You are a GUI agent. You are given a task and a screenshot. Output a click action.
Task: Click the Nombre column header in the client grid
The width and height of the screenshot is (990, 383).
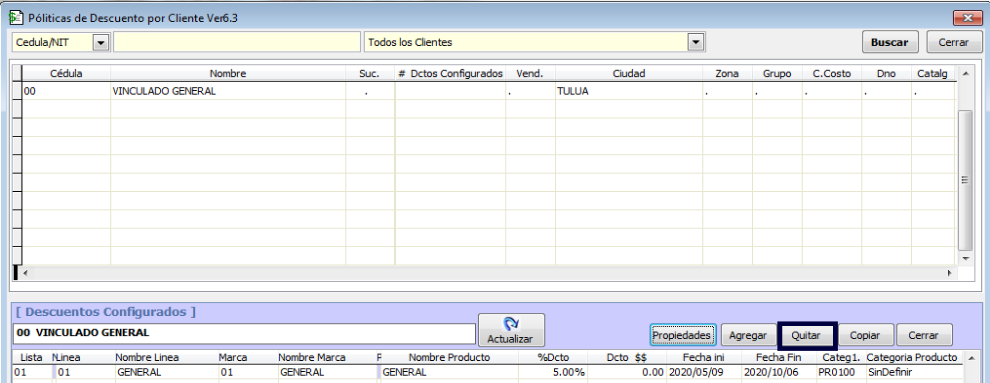[x=228, y=74]
